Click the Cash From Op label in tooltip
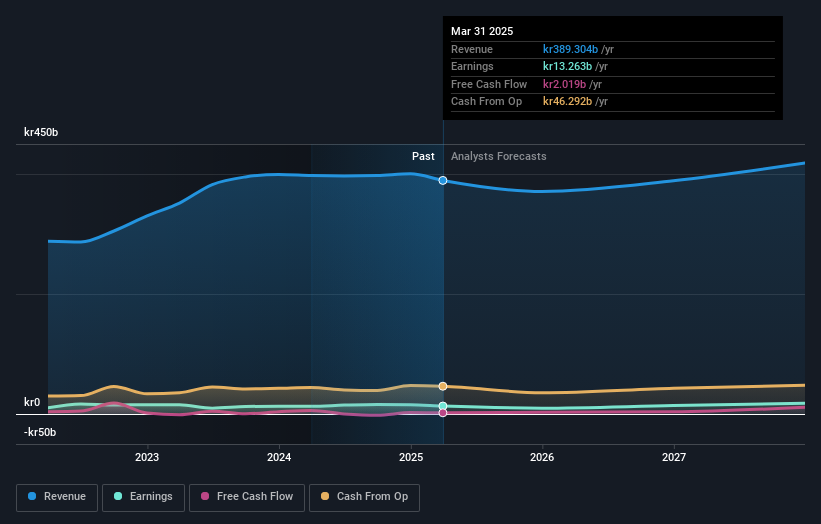Viewport: 821px width, 524px height. [x=486, y=102]
